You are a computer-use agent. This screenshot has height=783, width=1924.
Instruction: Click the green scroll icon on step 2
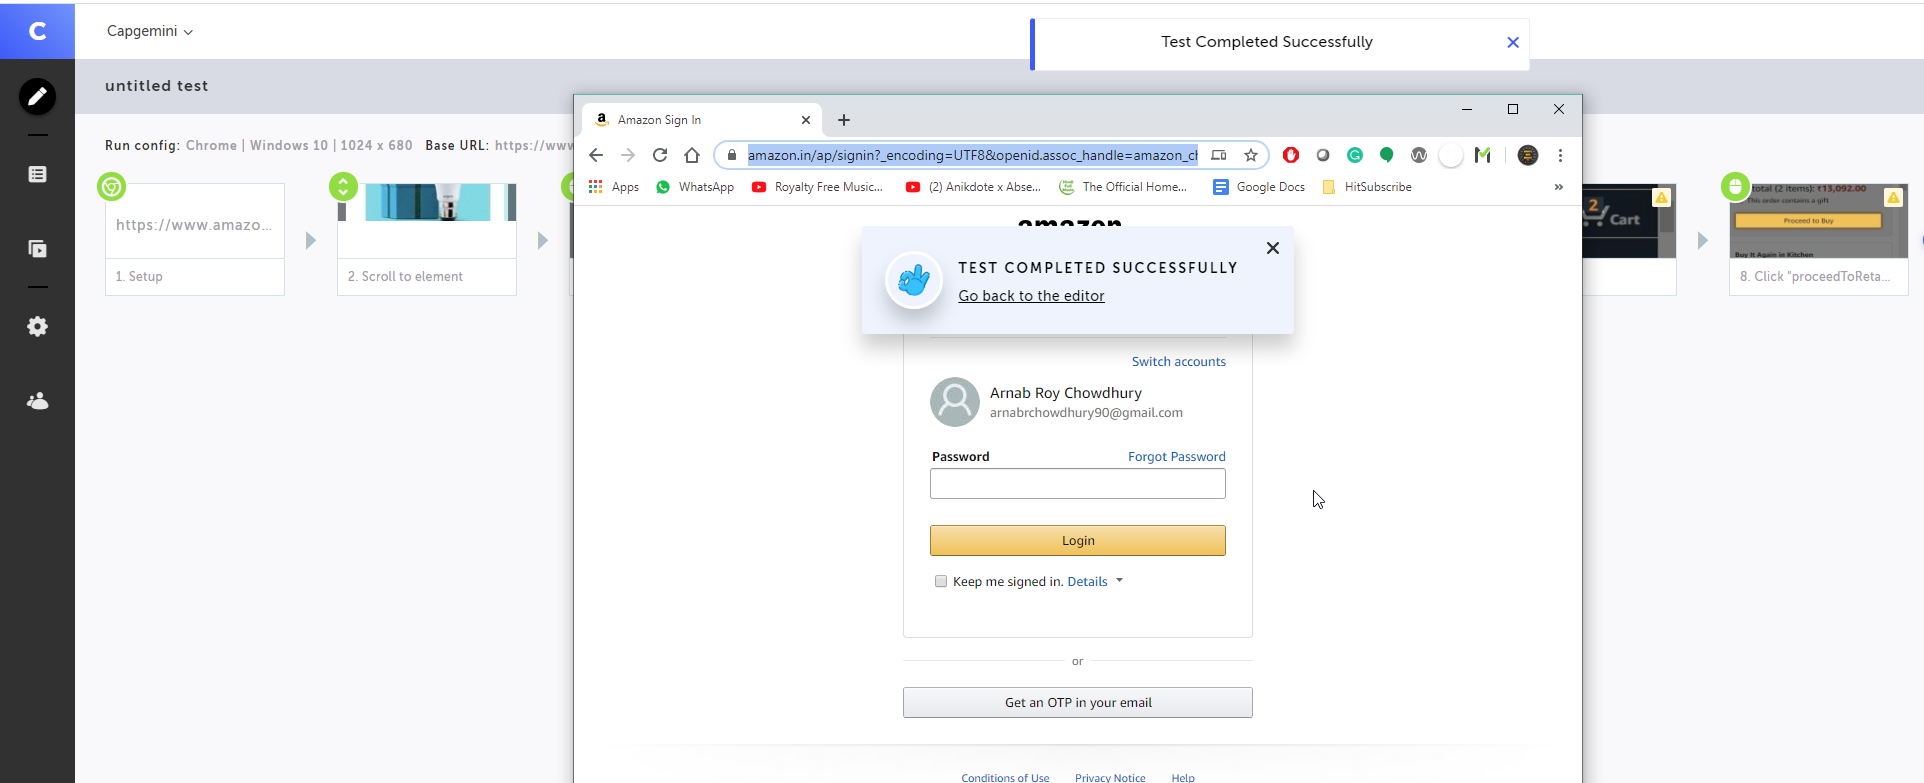[x=343, y=186]
